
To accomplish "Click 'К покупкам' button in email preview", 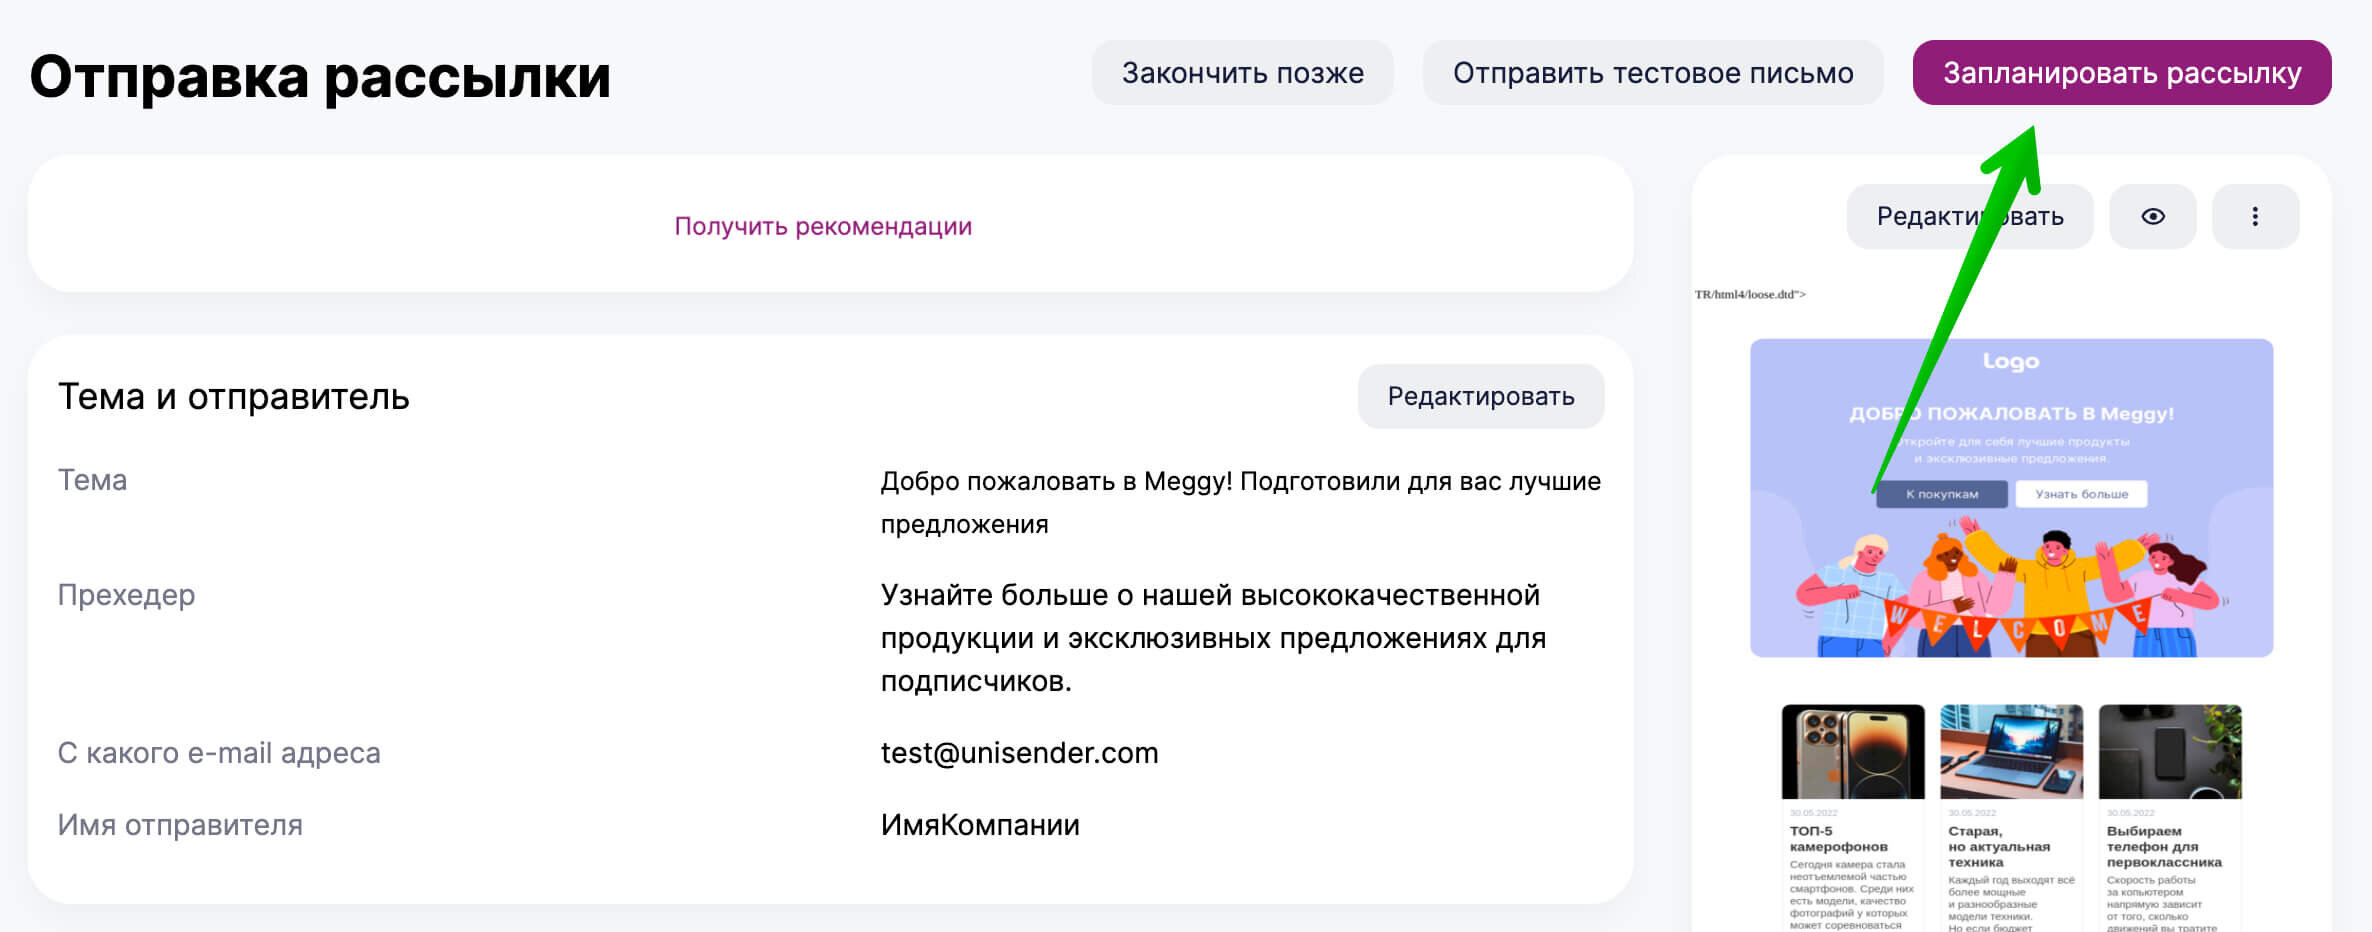I will (x=1941, y=494).
